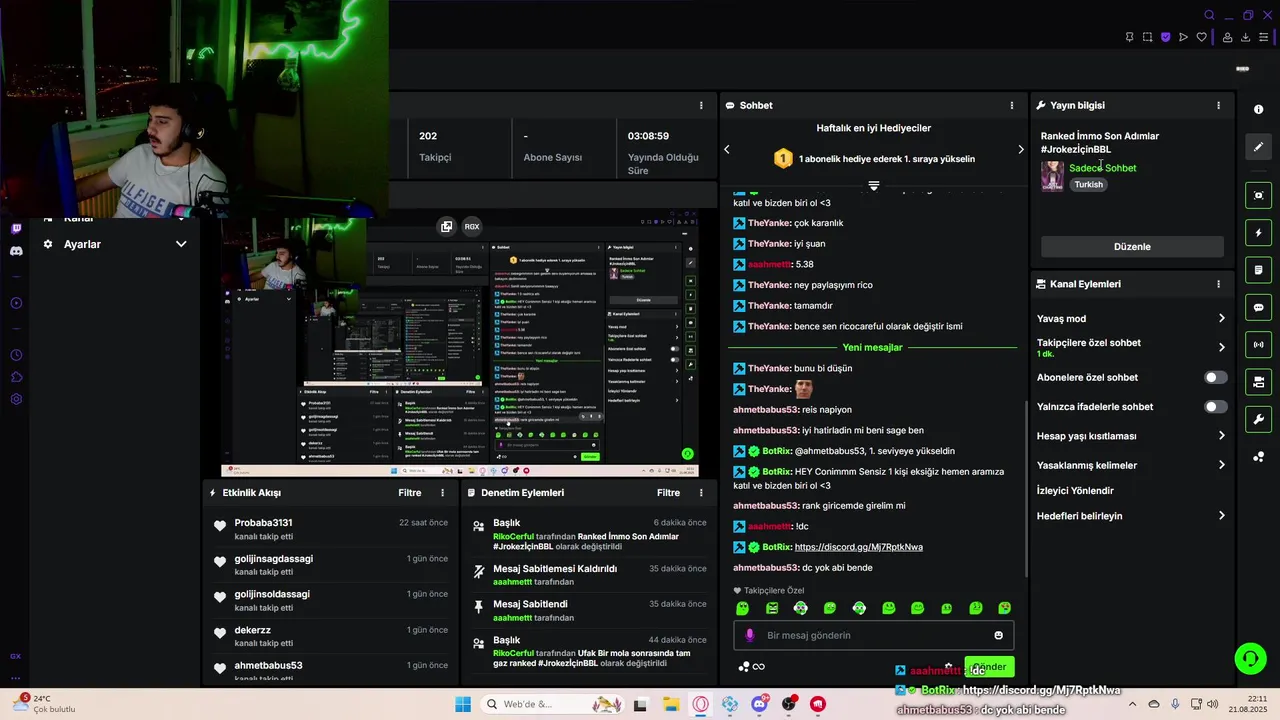Click the wrench tools icon in right toolbar

pos(1259,419)
